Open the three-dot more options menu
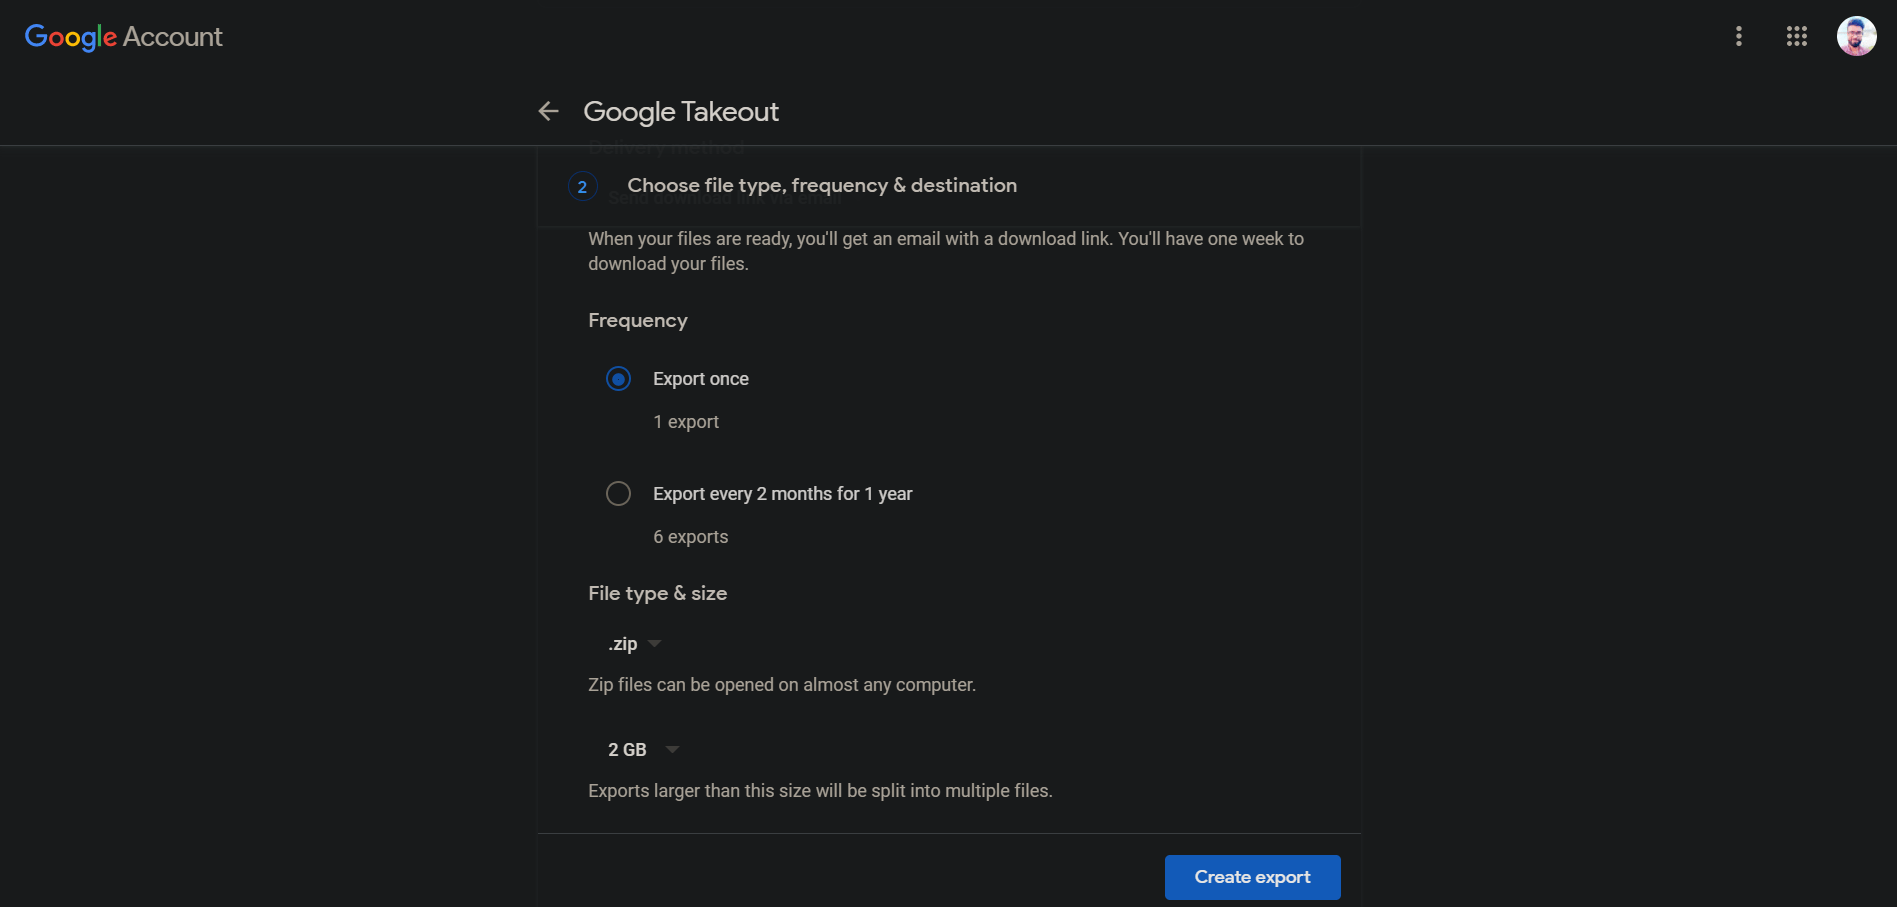 [x=1739, y=37]
